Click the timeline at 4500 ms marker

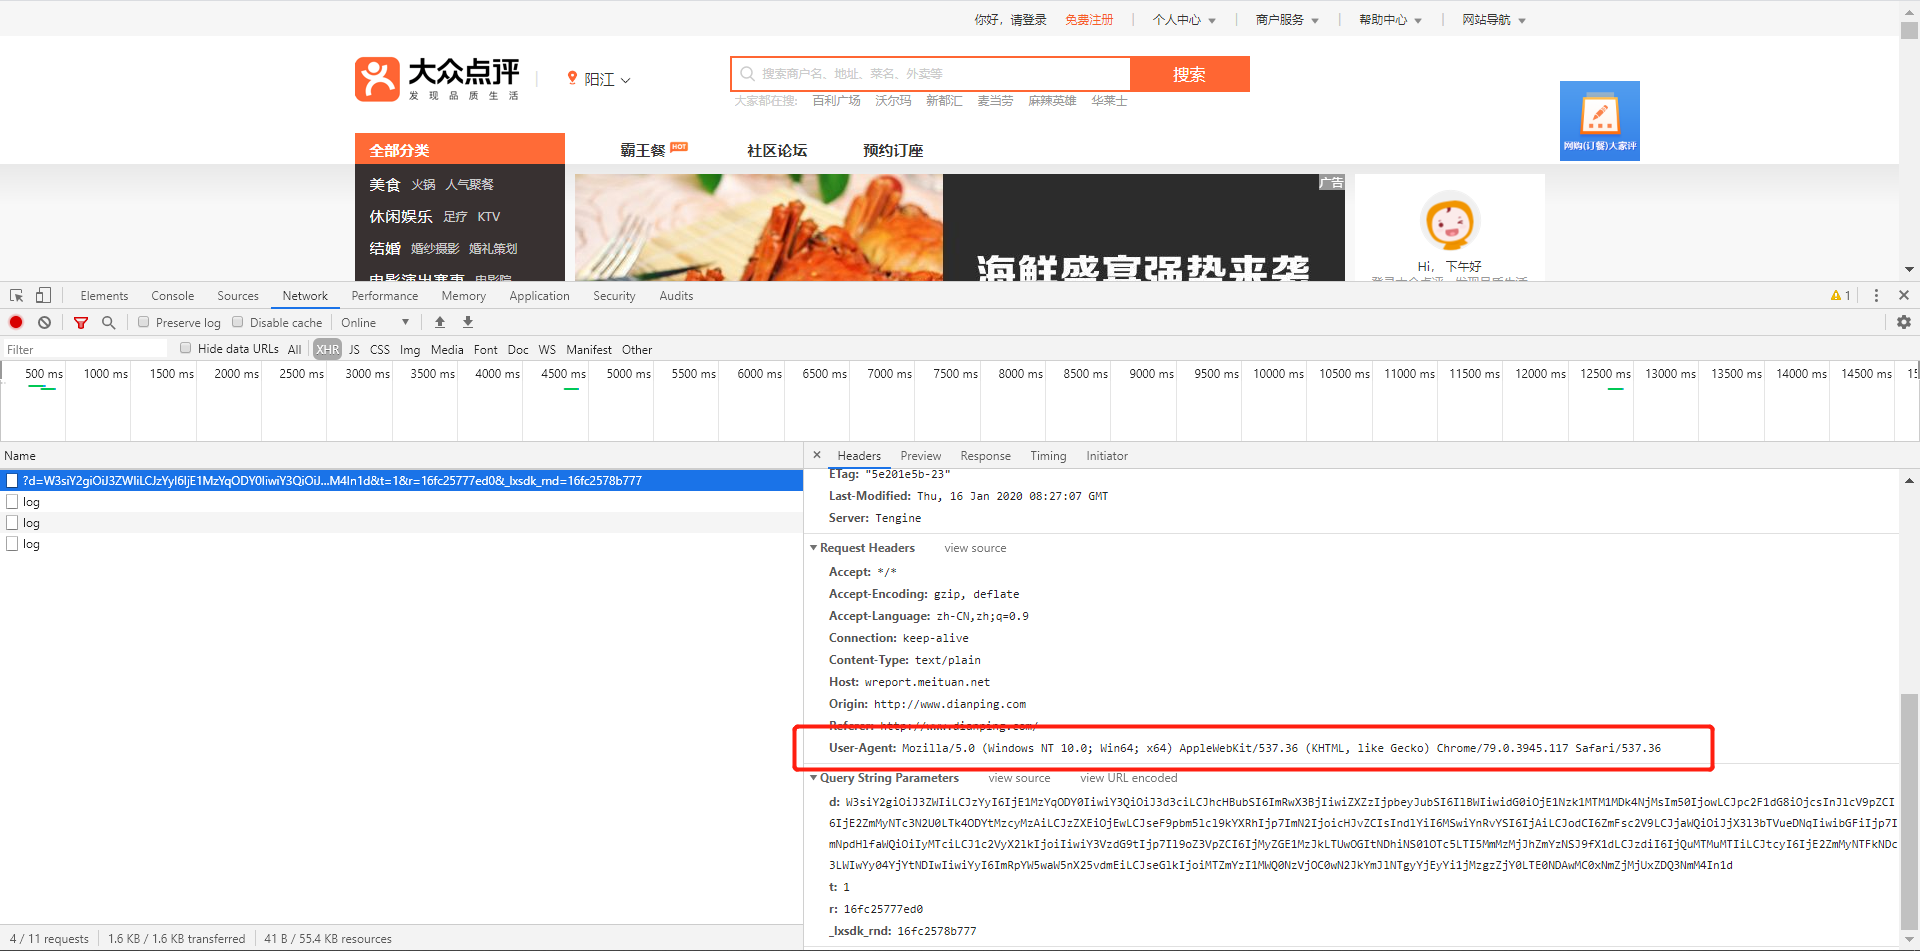tap(563, 374)
